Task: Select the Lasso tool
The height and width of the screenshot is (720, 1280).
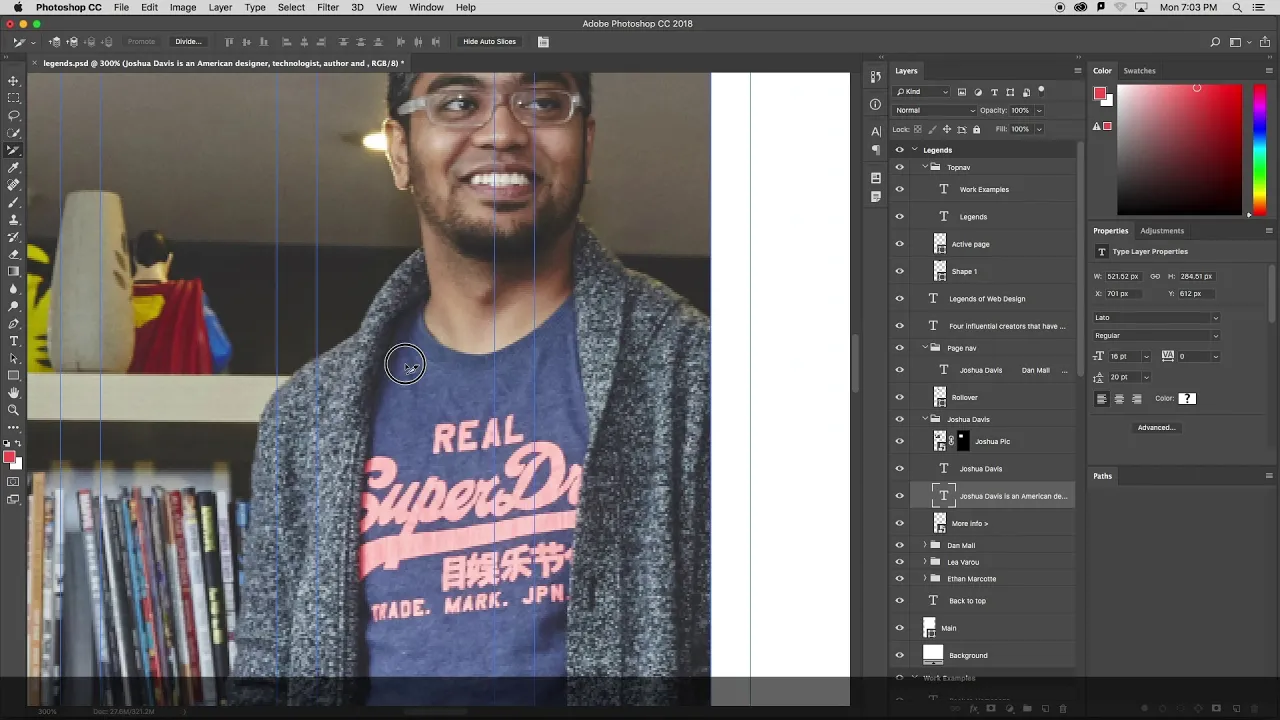Action: pos(13,115)
